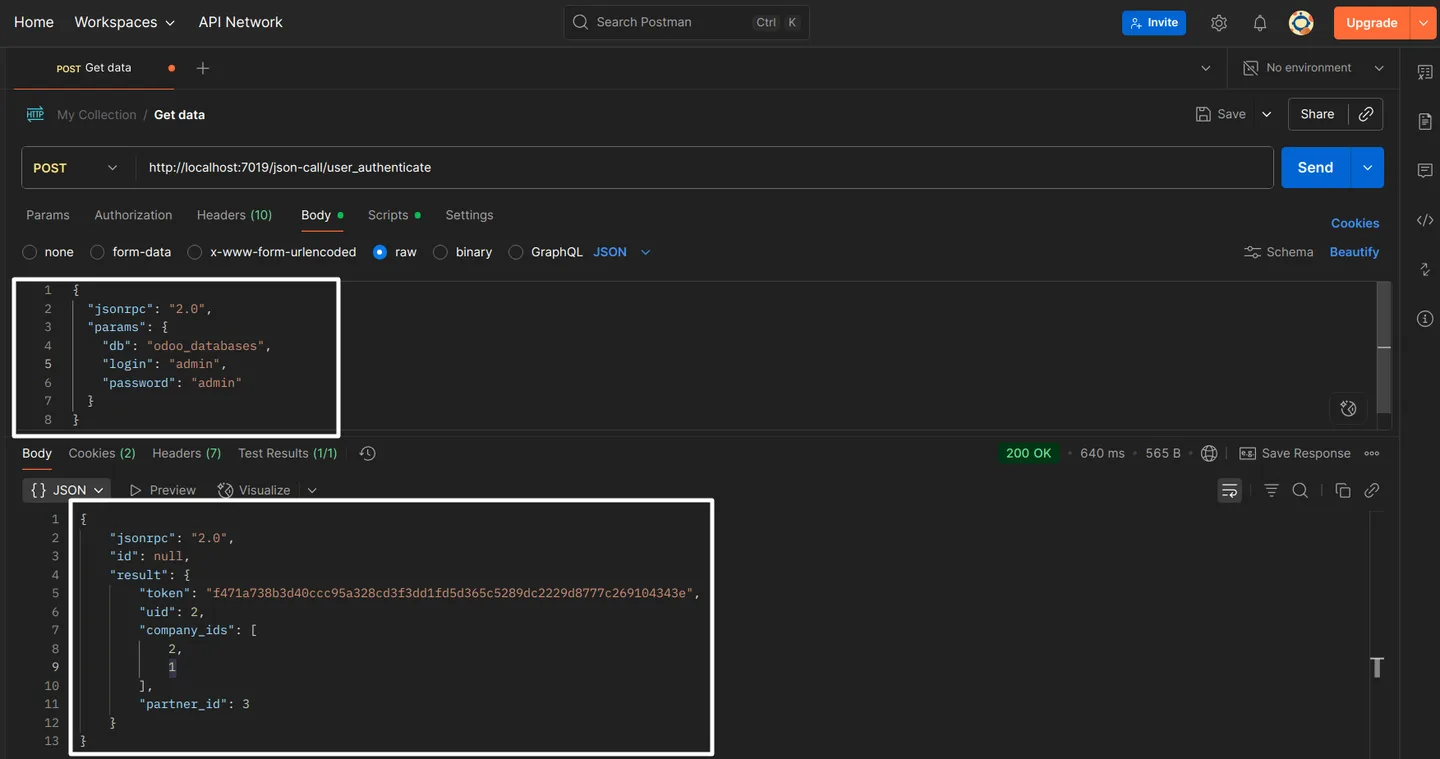
Task: Expand the Visualize options chevron
Action: click(x=312, y=490)
